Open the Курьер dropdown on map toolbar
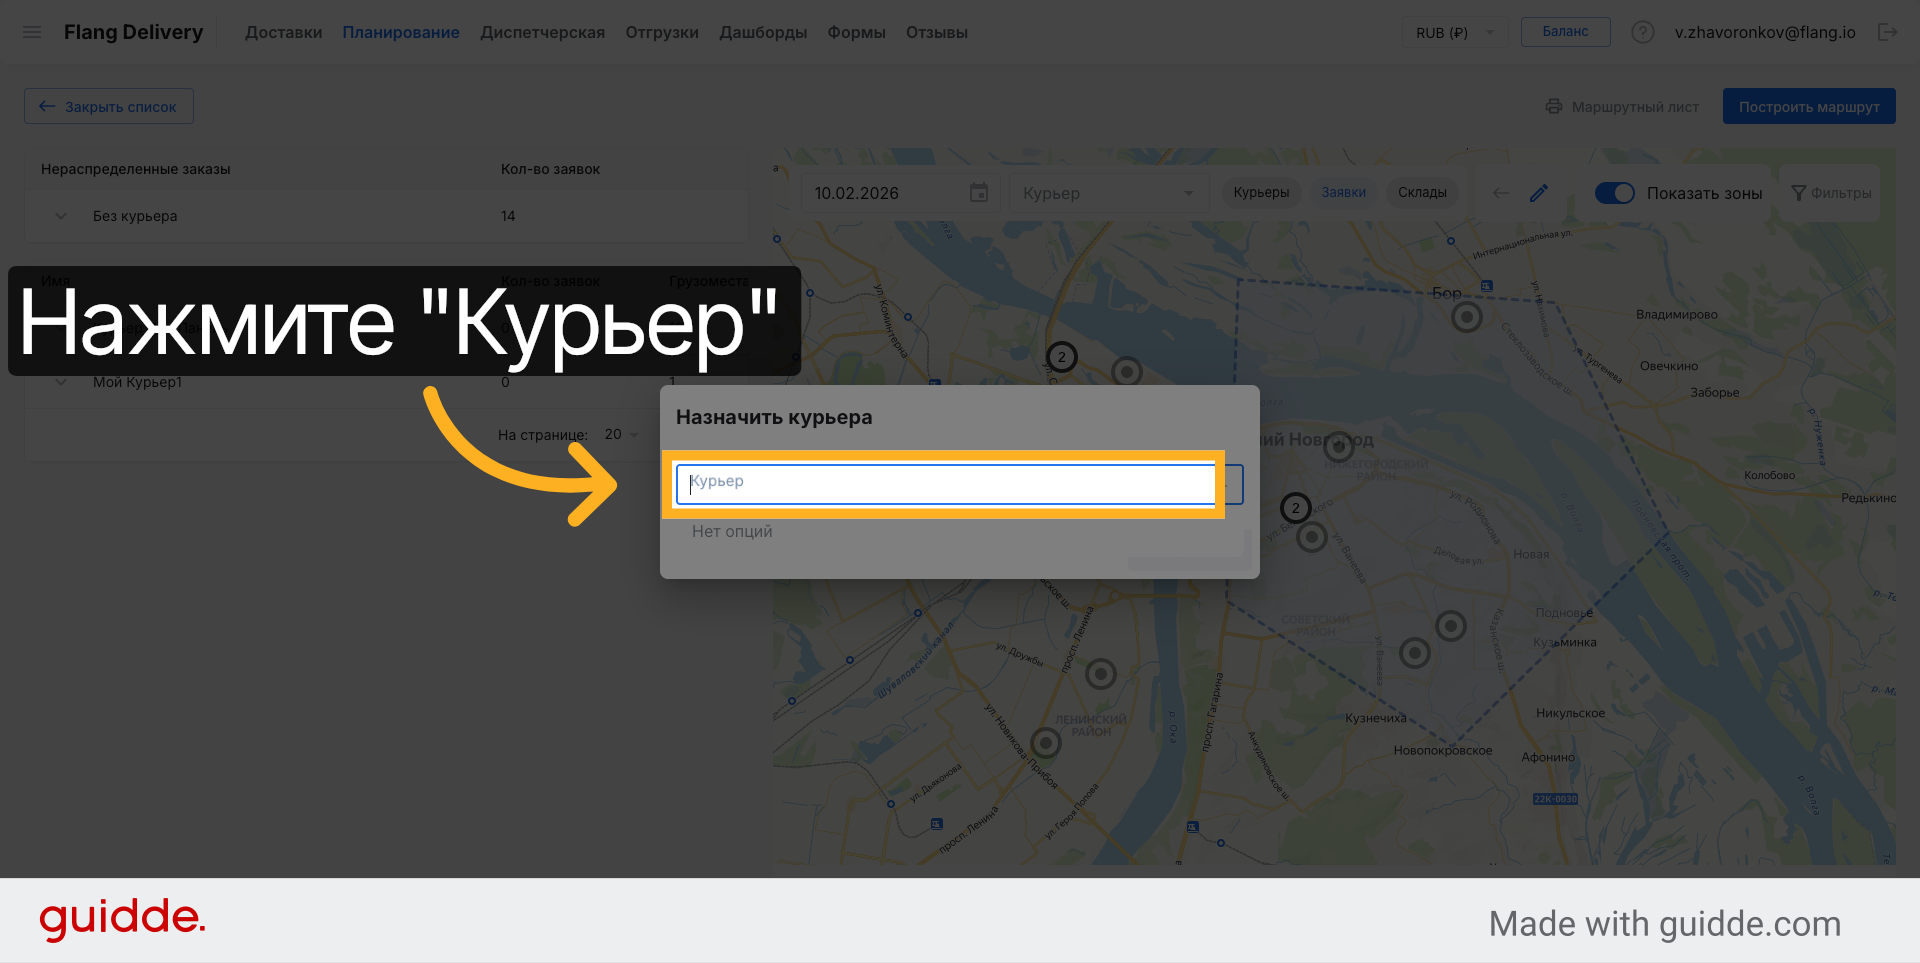This screenshot has width=1920, height=963. (x=1107, y=193)
